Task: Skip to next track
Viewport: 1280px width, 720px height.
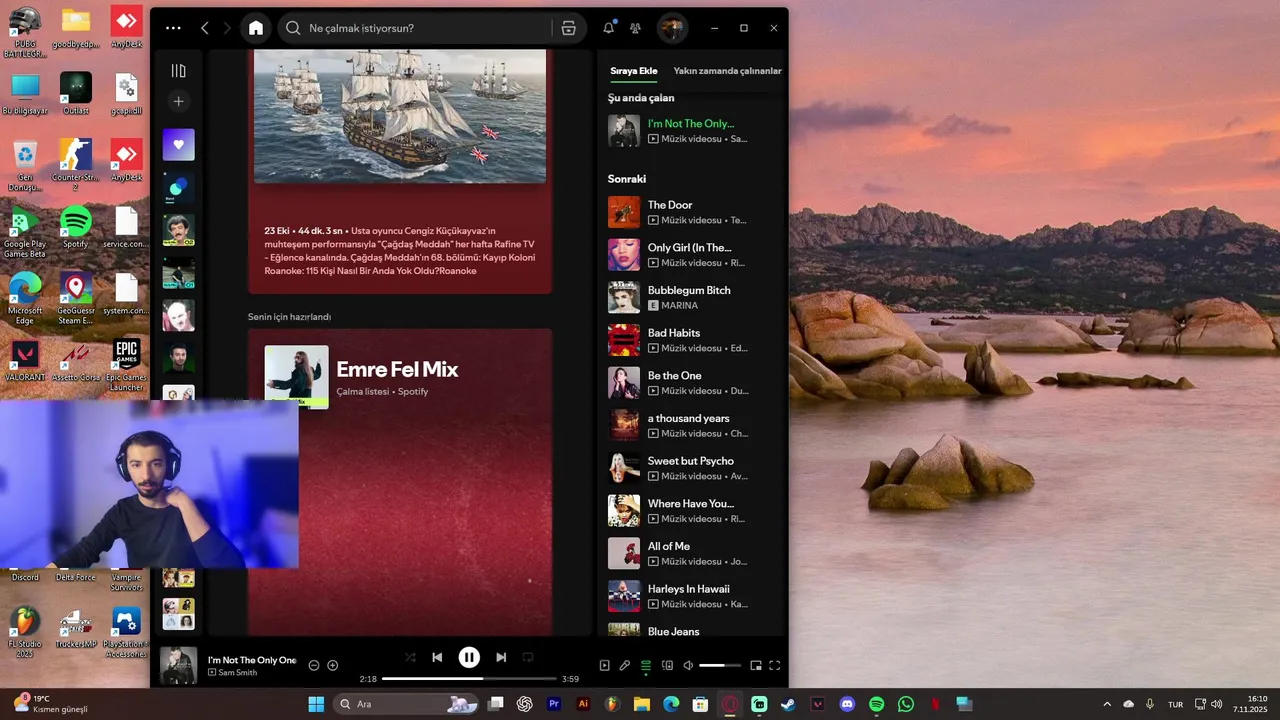Action: pos(501,657)
